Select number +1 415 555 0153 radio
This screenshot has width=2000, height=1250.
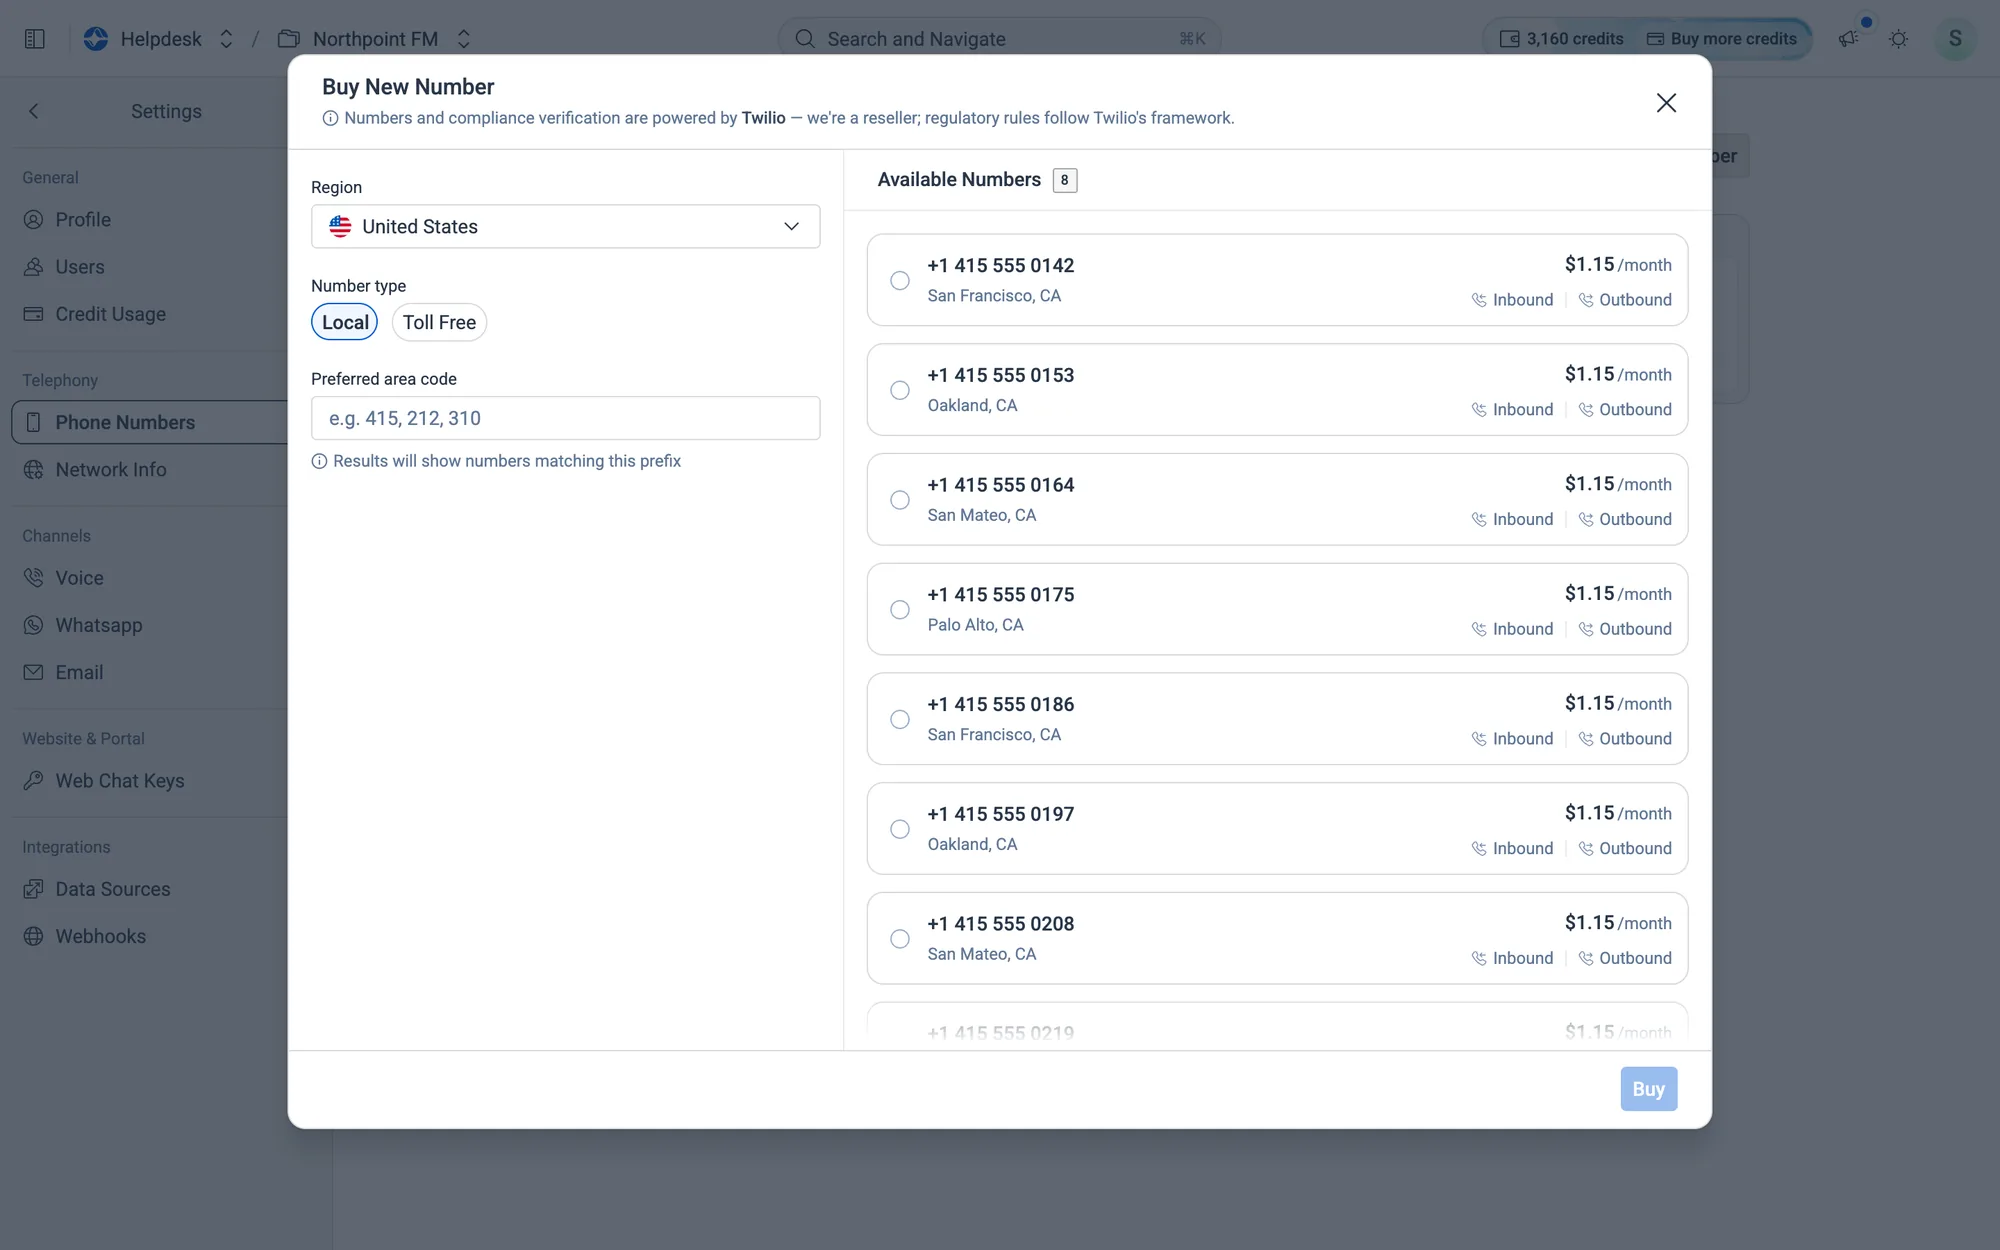point(900,390)
